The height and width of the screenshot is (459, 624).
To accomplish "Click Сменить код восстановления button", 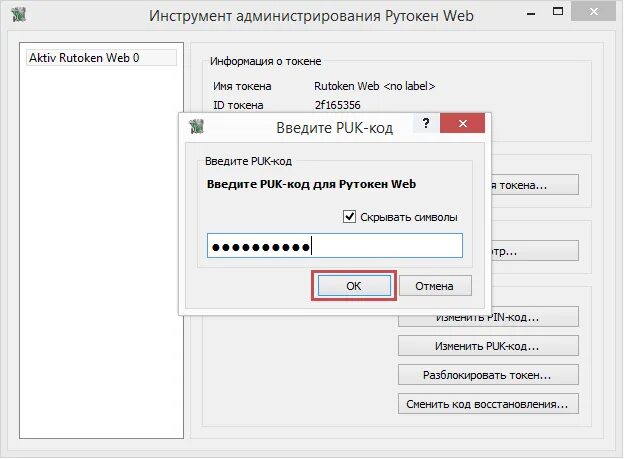I will 488,404.
